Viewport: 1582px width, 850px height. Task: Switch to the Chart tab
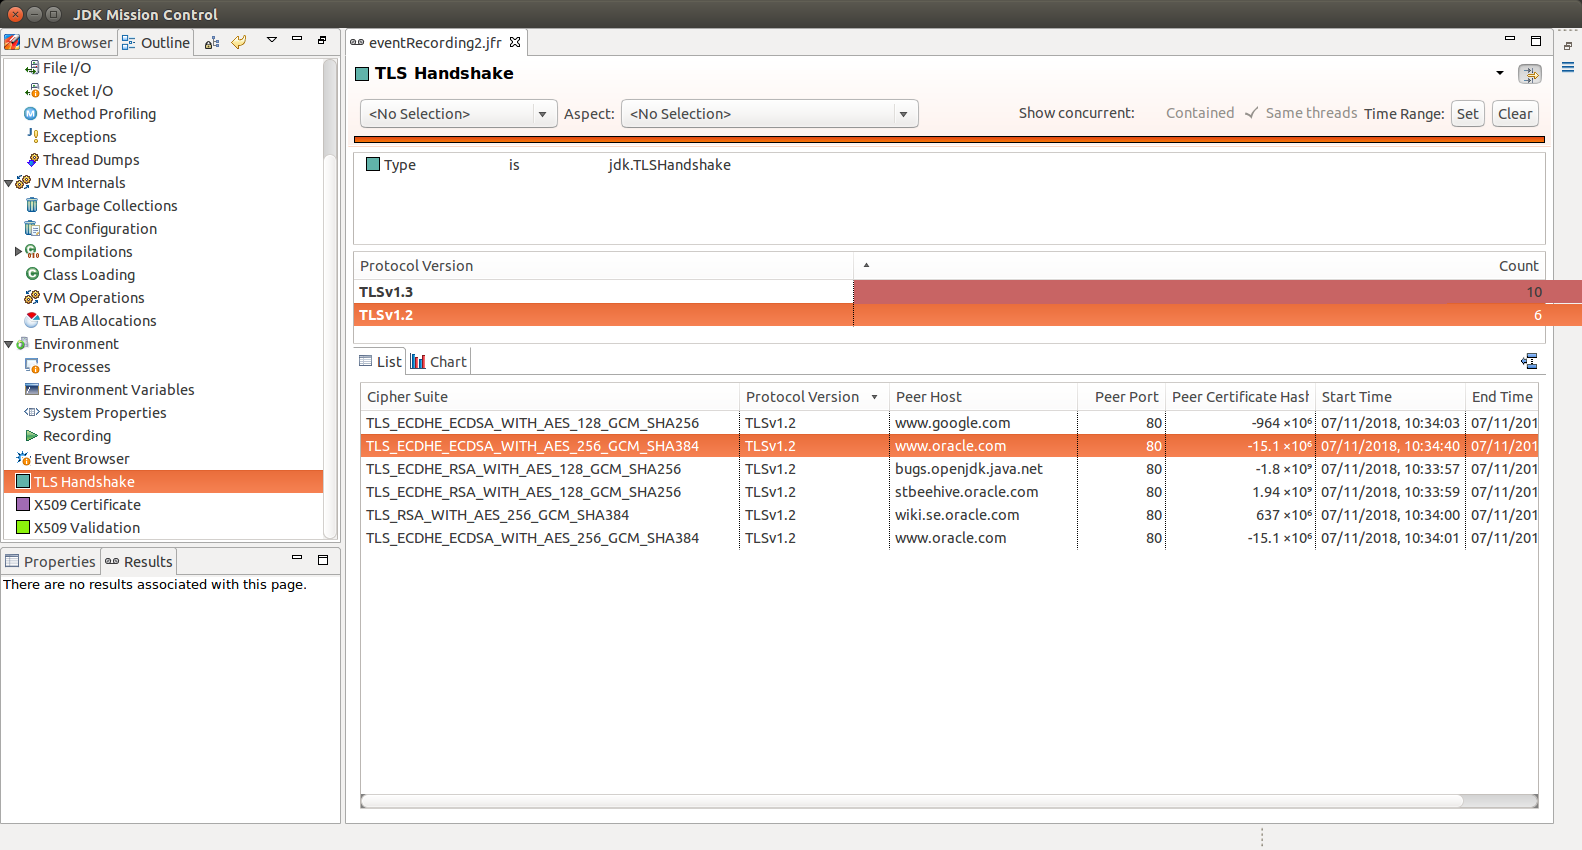coord(439,362)
